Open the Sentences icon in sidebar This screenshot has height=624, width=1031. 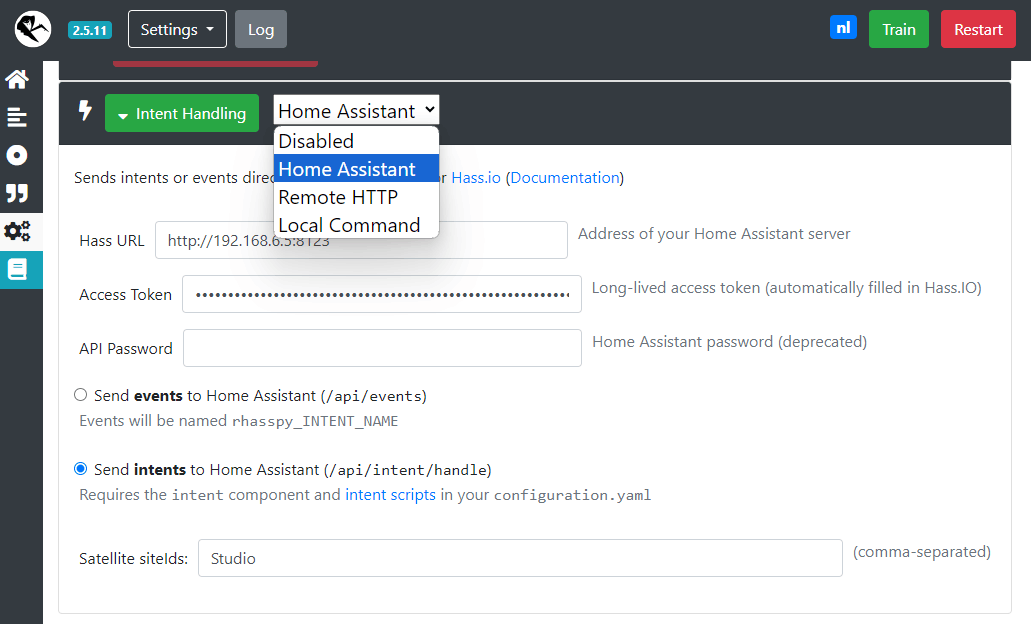tap(17, 118)
